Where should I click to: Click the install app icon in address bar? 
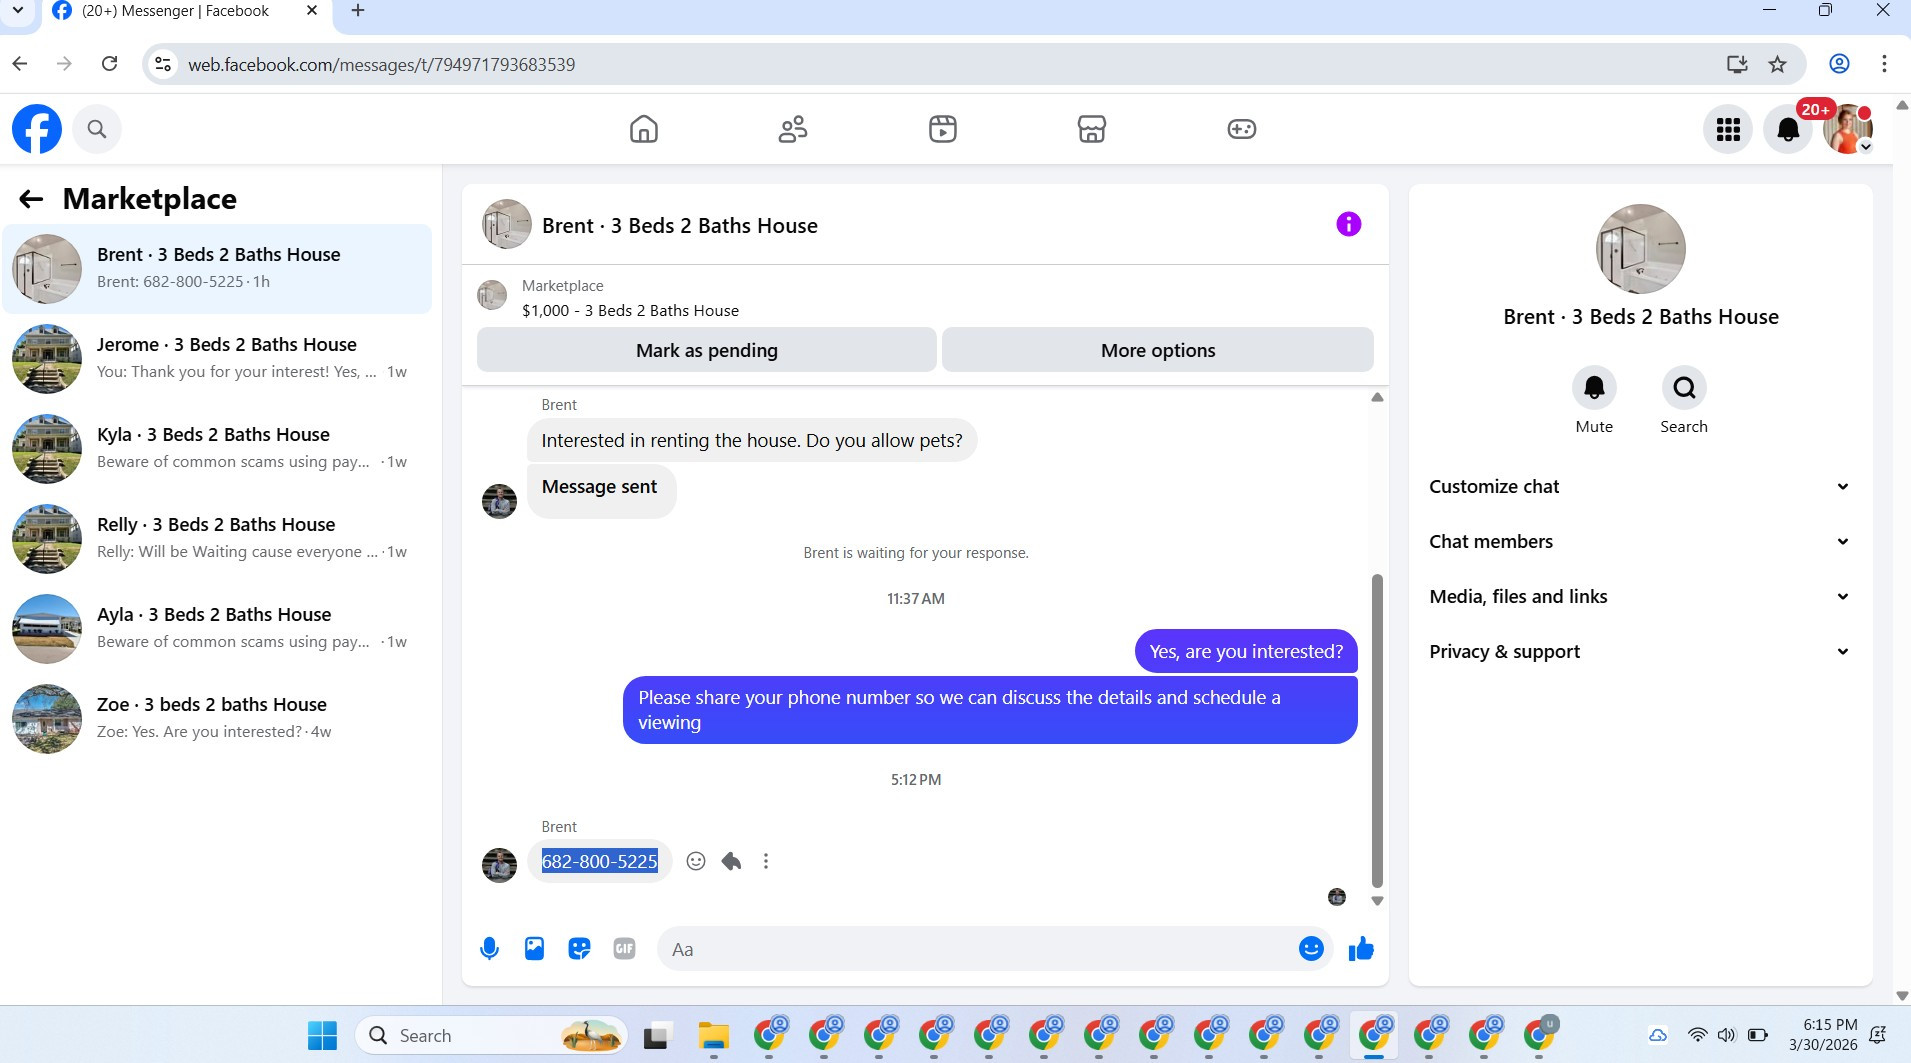(x=1737, y=65)
